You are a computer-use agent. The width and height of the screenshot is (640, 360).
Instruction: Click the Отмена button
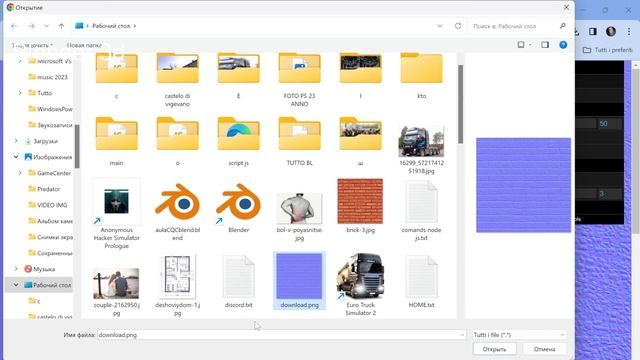tap(544, 349)
